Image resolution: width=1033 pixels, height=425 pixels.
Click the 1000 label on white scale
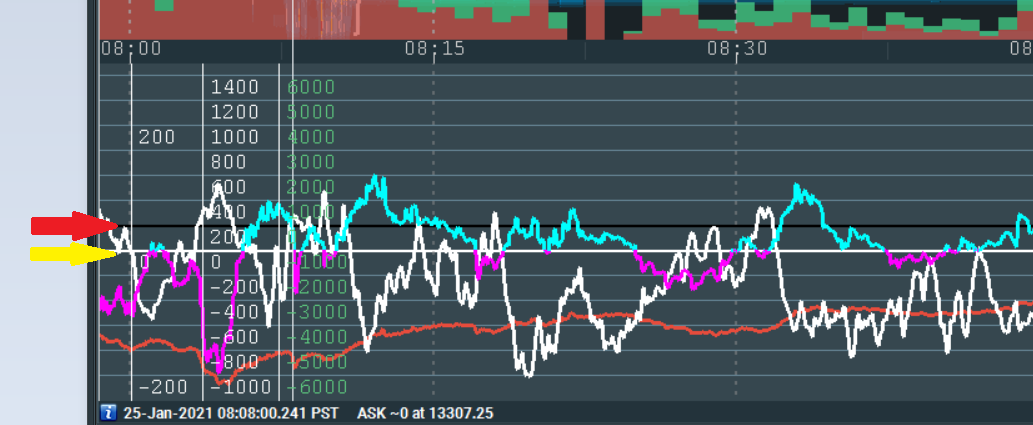[x=234, y=137]
